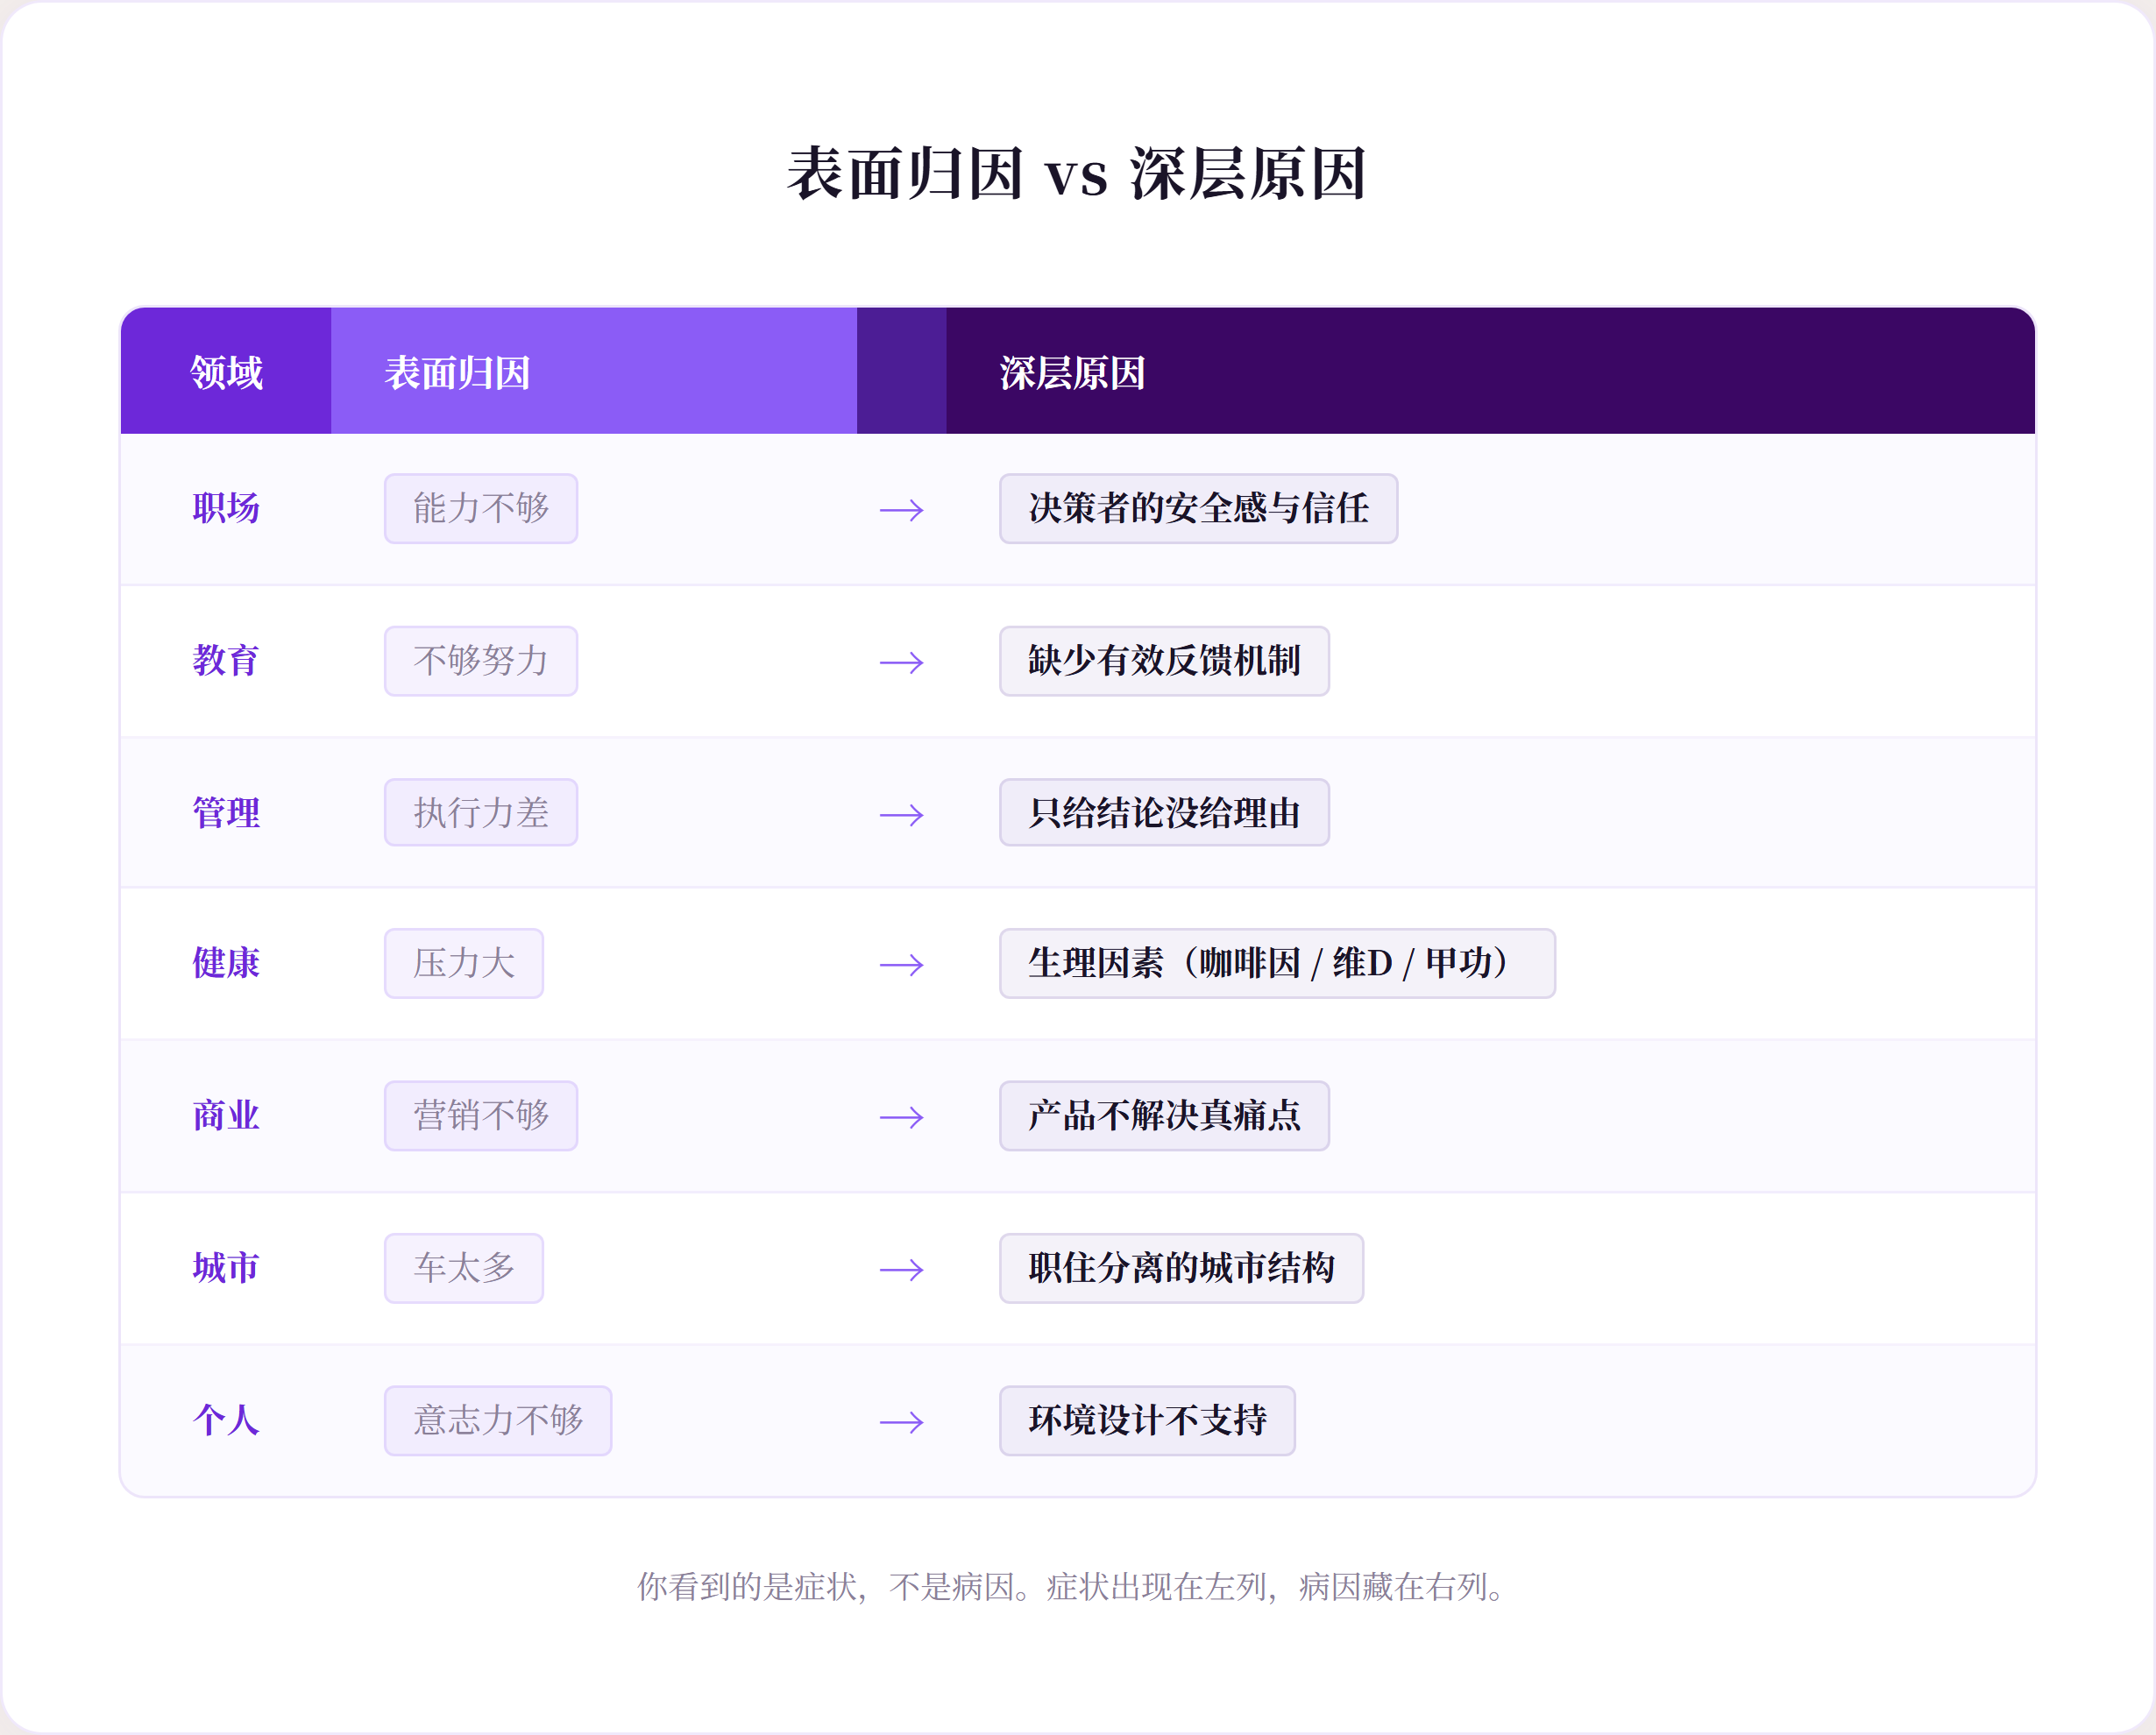
Task: Click the 能力不够 tag
Action: click(x=481, y=508)
